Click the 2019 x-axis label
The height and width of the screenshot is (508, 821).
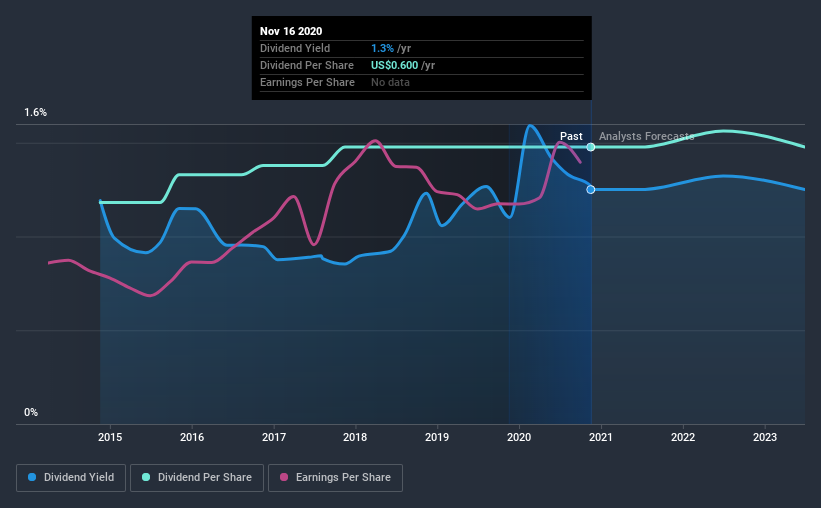(x=437, y=437)
